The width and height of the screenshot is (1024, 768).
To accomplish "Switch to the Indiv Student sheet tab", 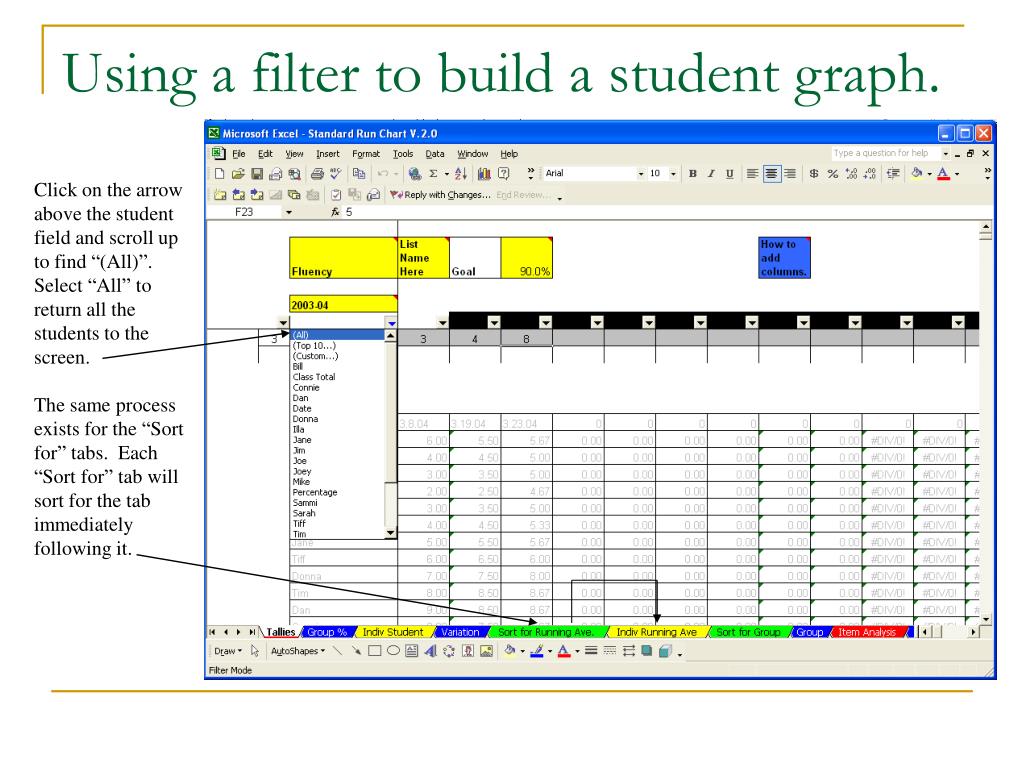I will [x=393, y=632].
